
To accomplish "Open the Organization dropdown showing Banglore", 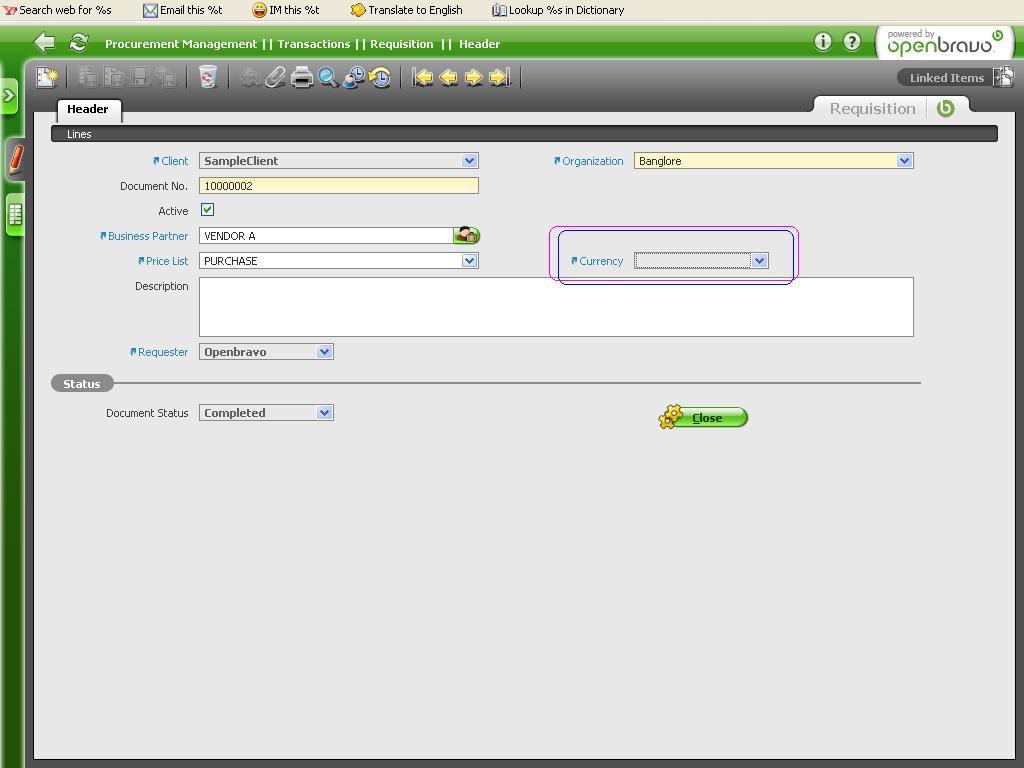I will click(904, 161).
